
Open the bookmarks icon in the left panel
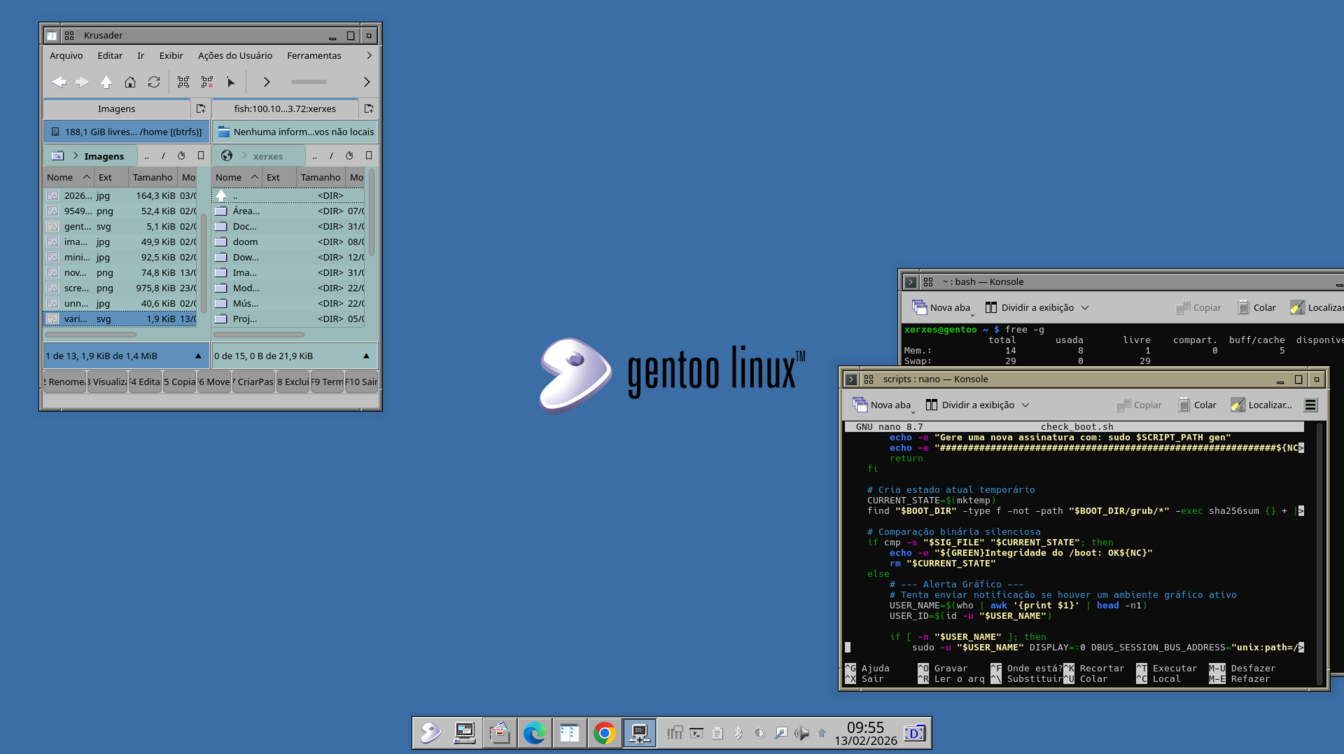(201, 156)
